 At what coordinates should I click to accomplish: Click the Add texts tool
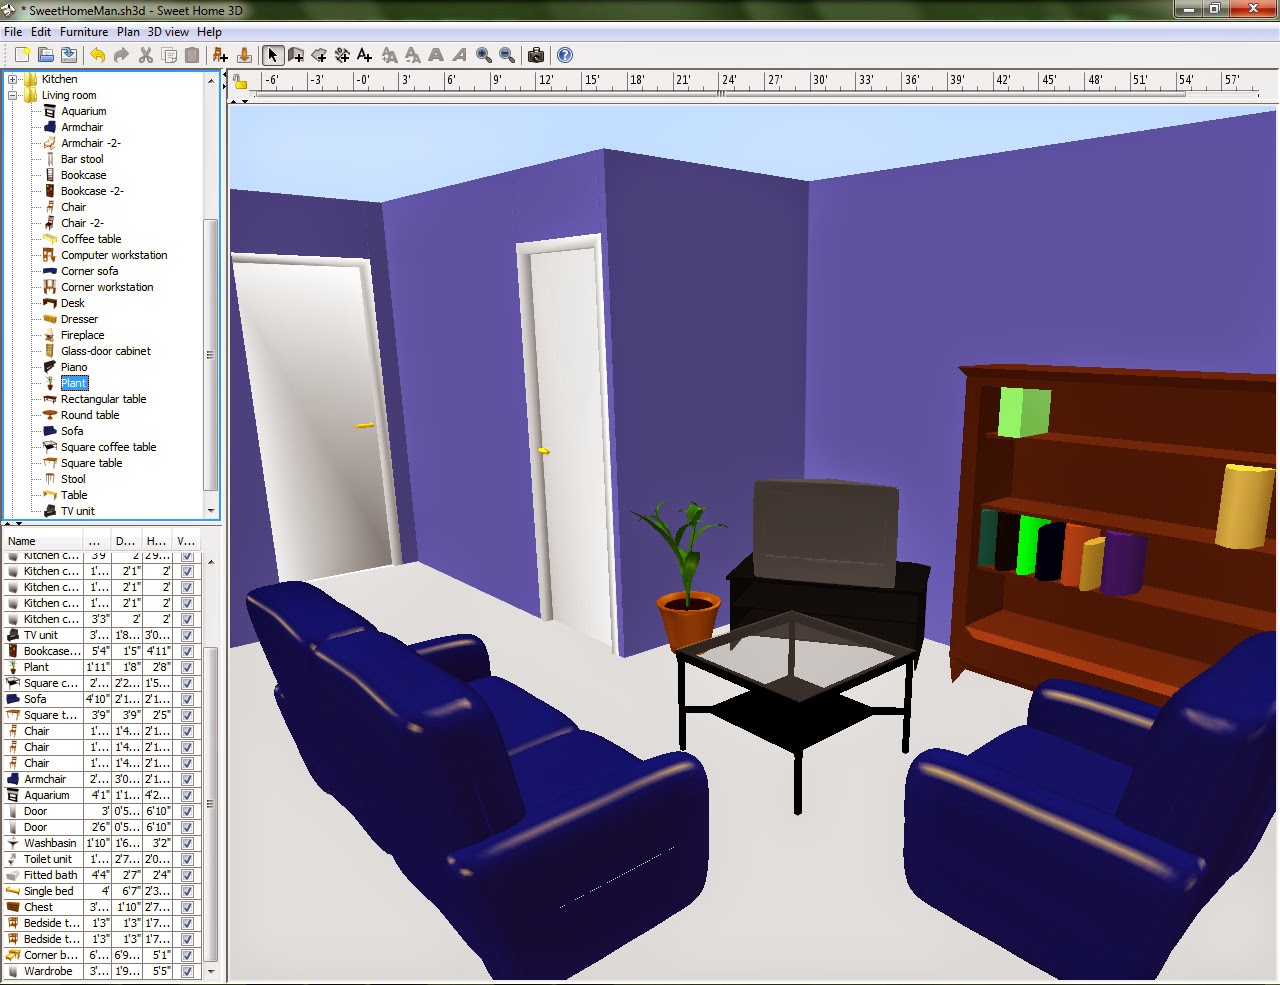(x=365, y=55)
